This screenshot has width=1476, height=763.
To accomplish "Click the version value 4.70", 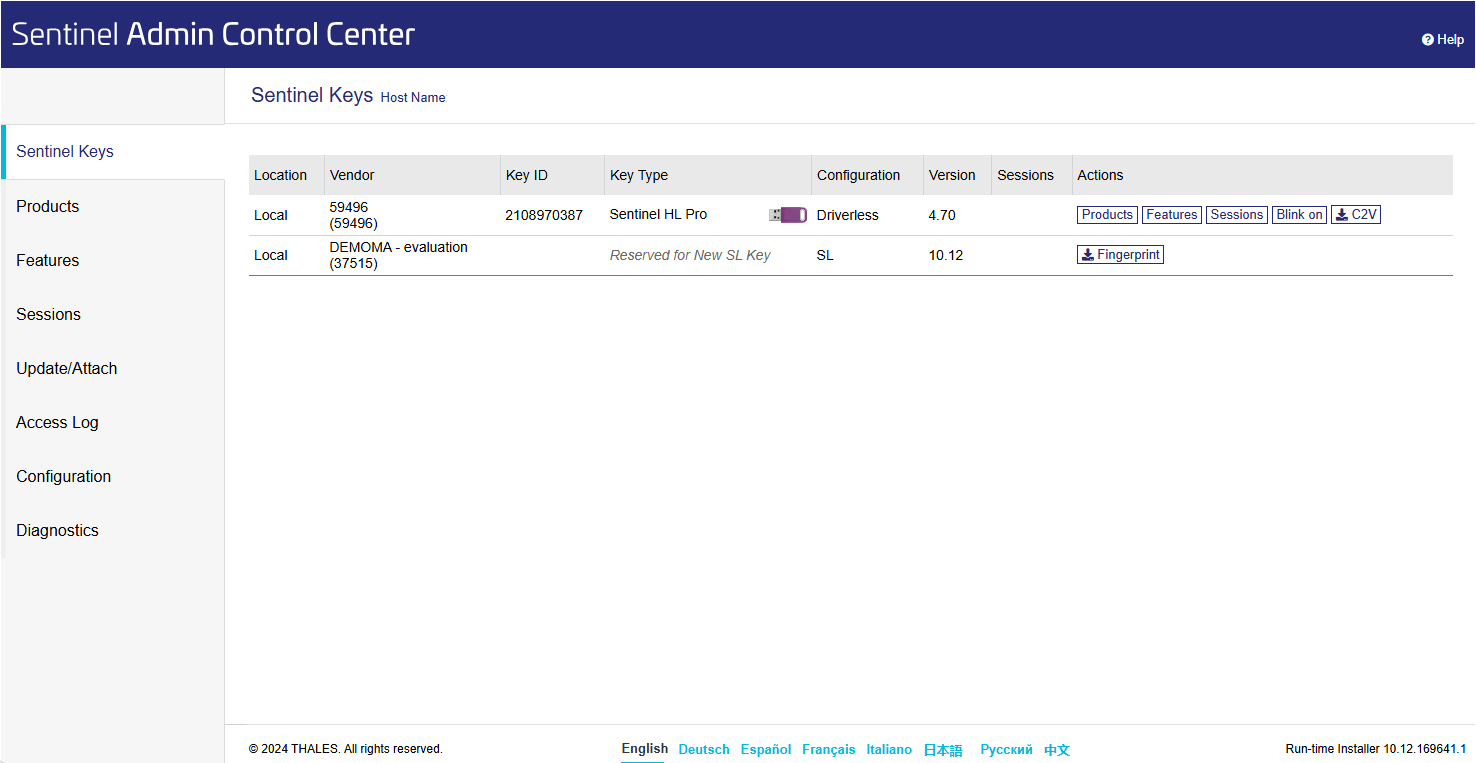I will pos(942,215).
